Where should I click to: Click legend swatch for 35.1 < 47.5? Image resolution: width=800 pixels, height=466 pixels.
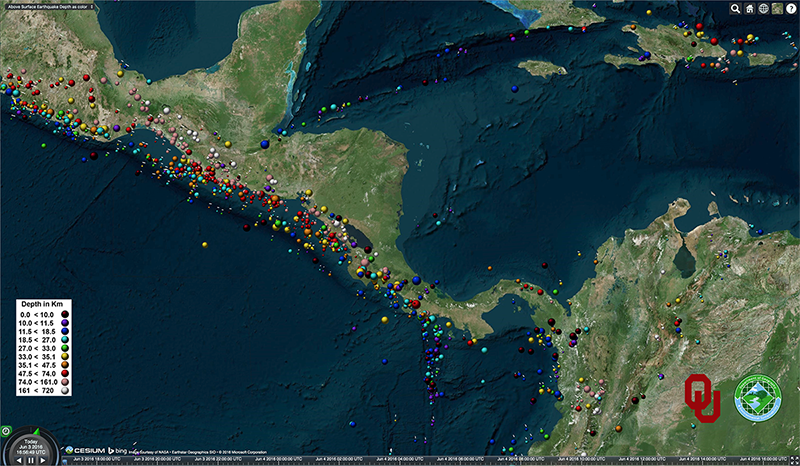pos(65,365)
